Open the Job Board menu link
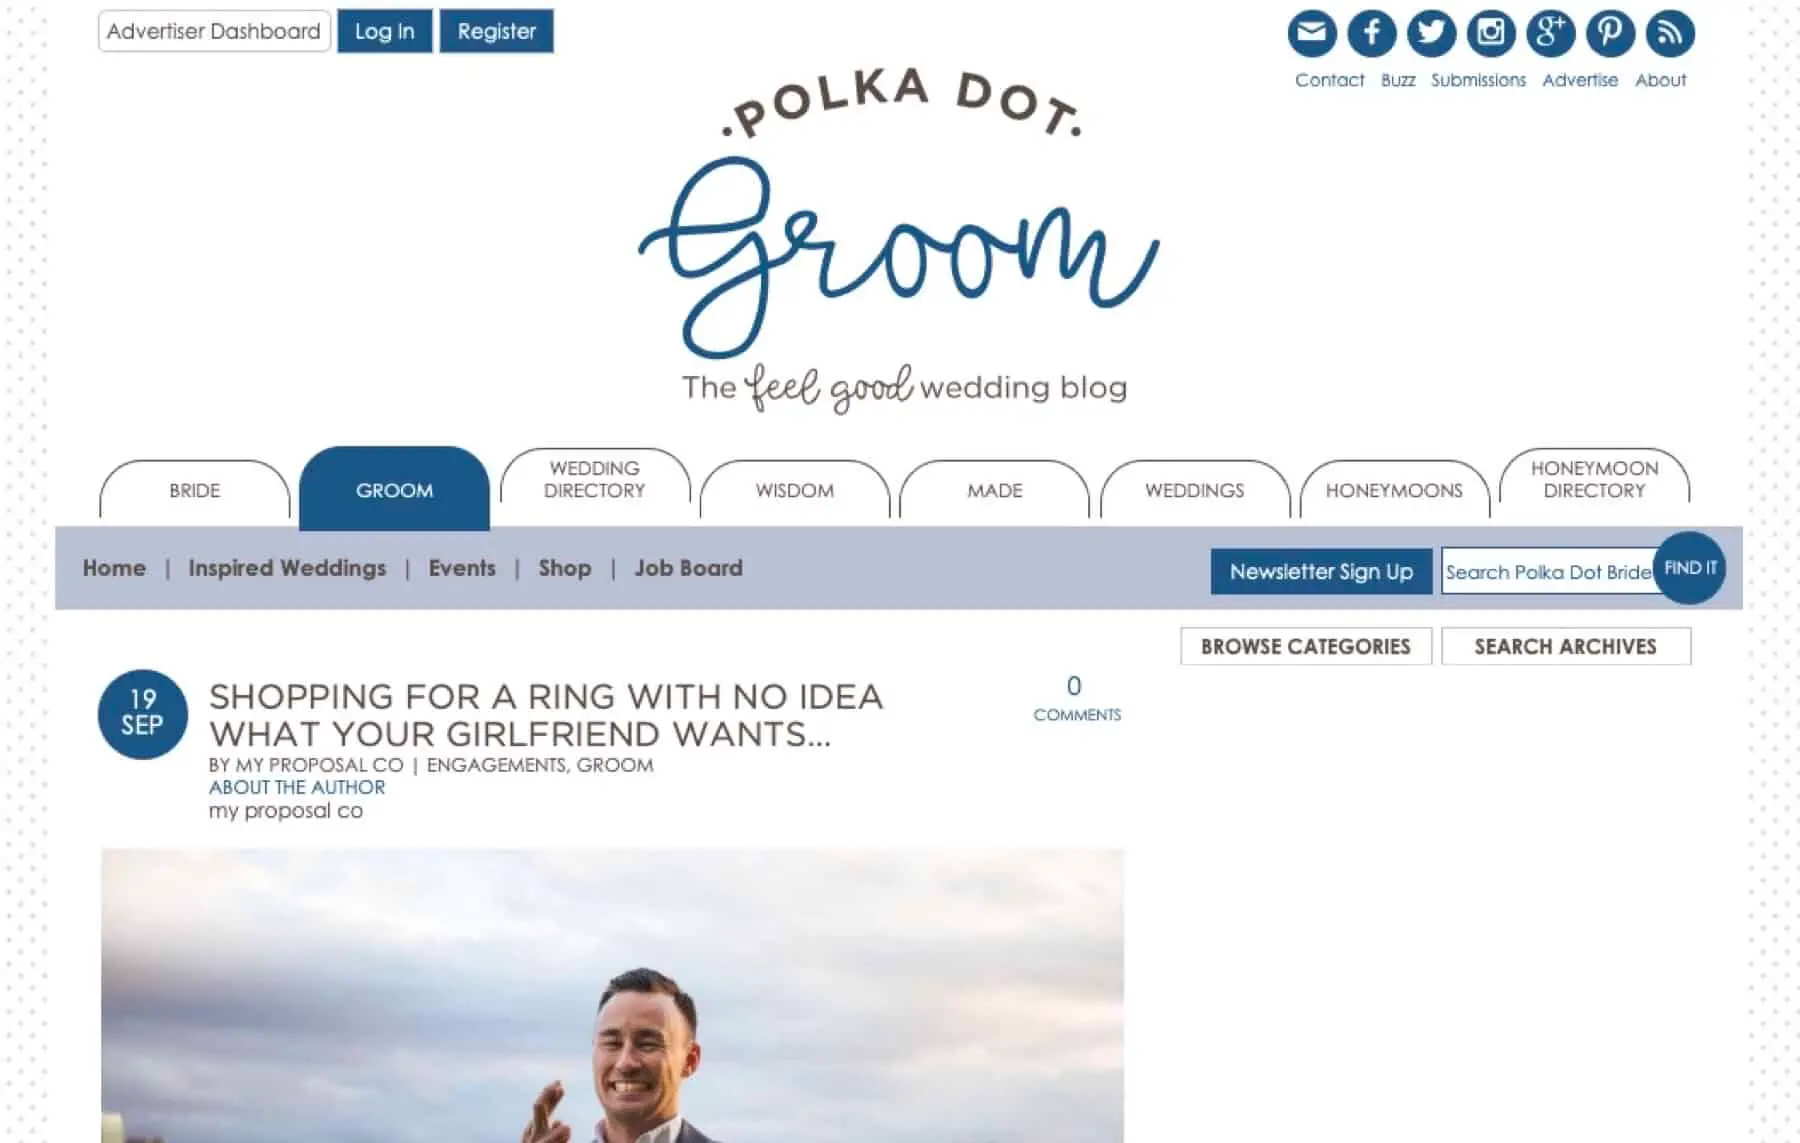 tap(688, 568)
